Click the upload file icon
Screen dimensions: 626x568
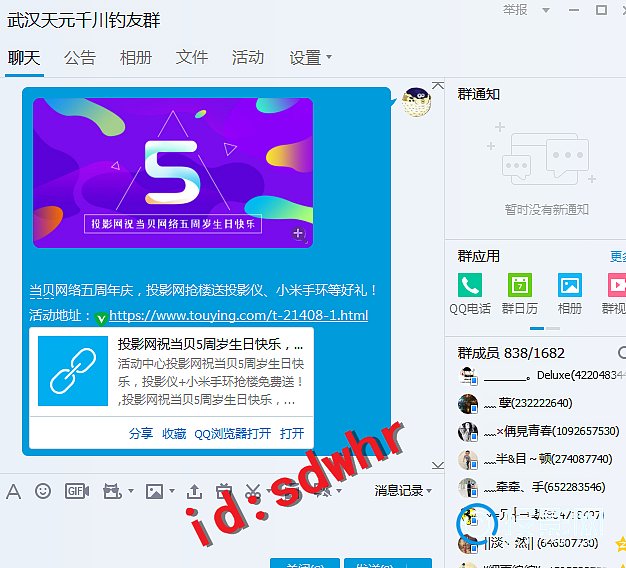point(194,491)
